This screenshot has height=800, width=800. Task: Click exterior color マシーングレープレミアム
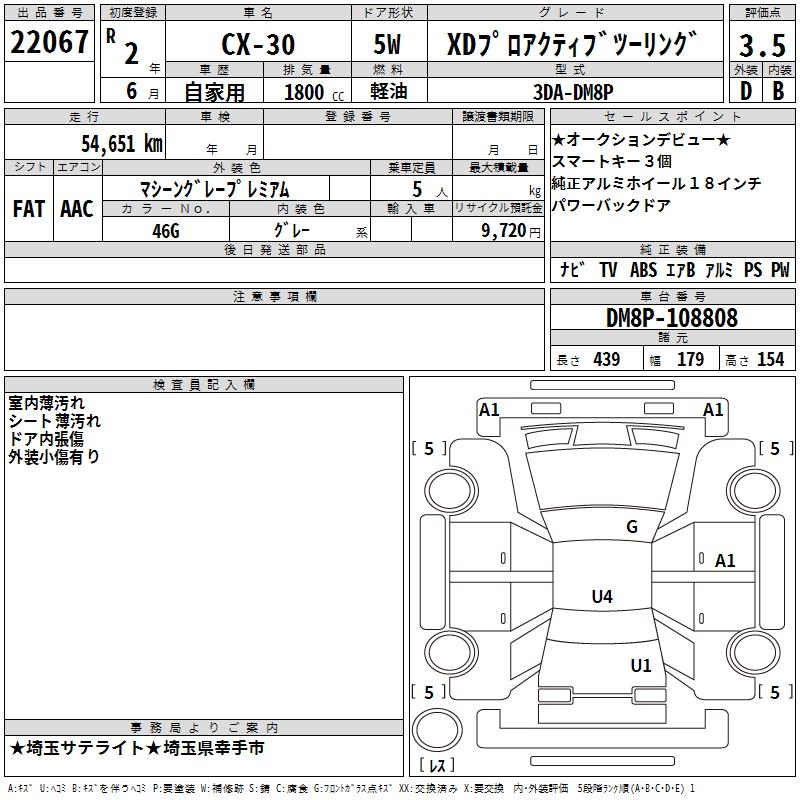click(x=215, y=189)
